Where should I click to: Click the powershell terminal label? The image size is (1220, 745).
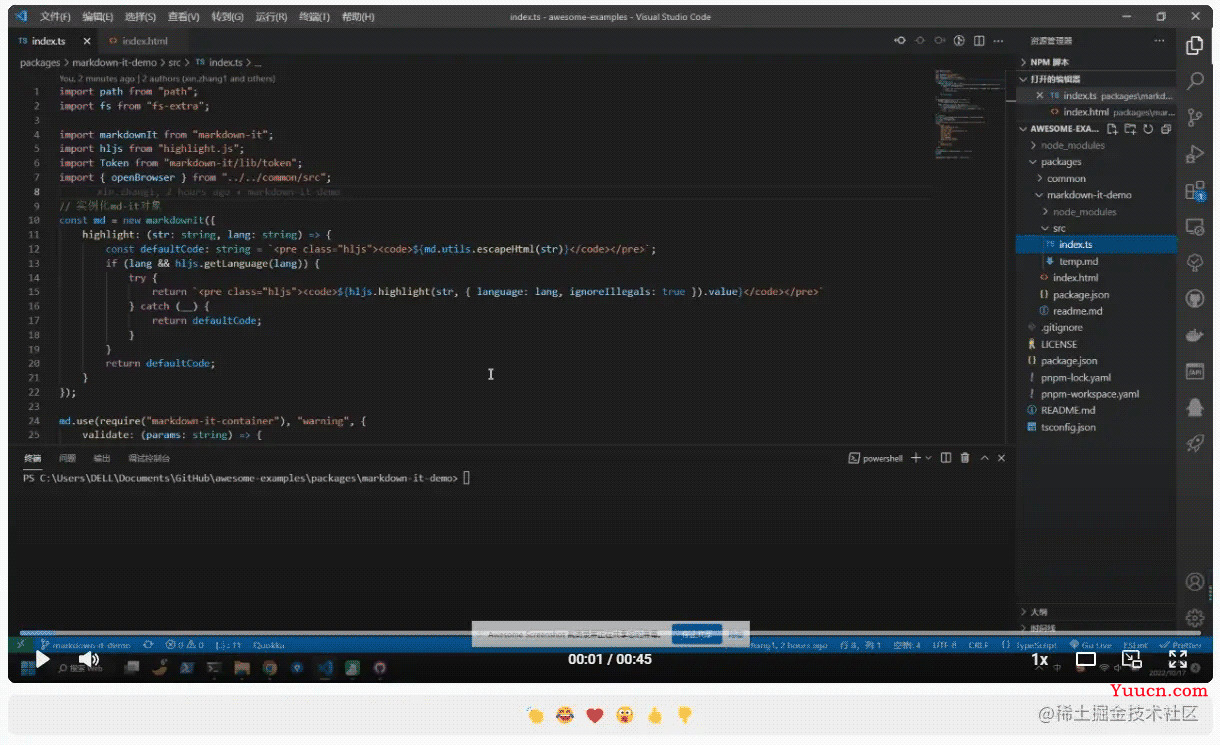tap(875, 458)
